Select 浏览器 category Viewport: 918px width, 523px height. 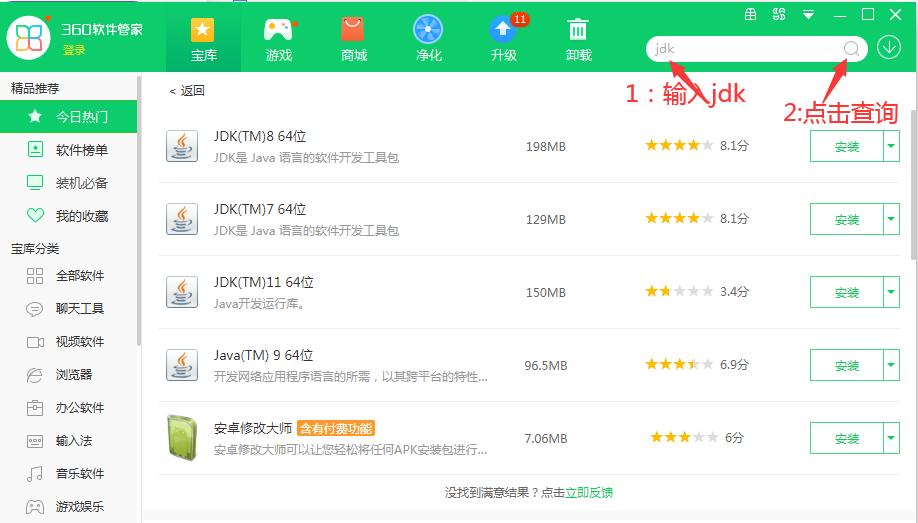pos(68,375)
